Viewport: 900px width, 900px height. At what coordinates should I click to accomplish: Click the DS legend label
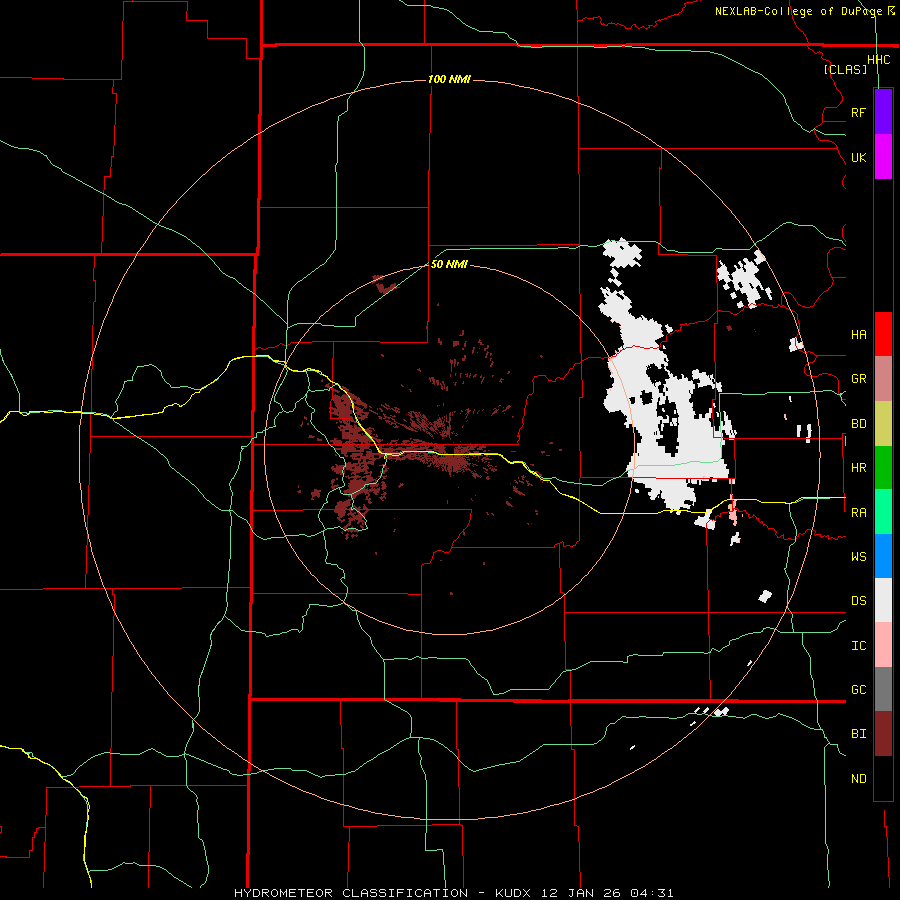[858, 601]
